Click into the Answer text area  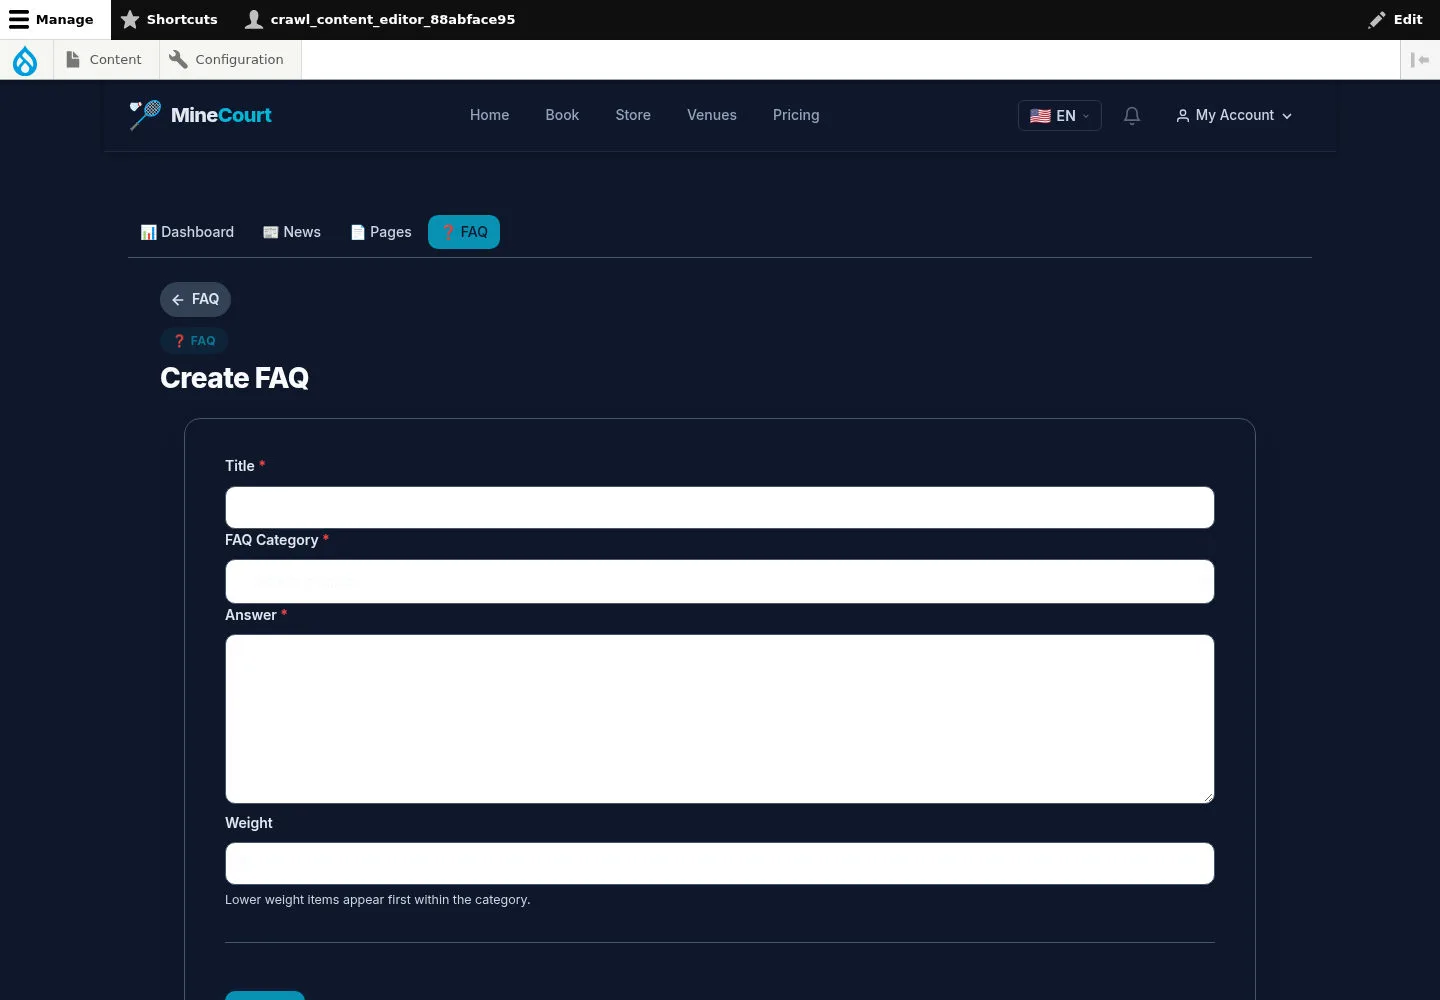720,719
